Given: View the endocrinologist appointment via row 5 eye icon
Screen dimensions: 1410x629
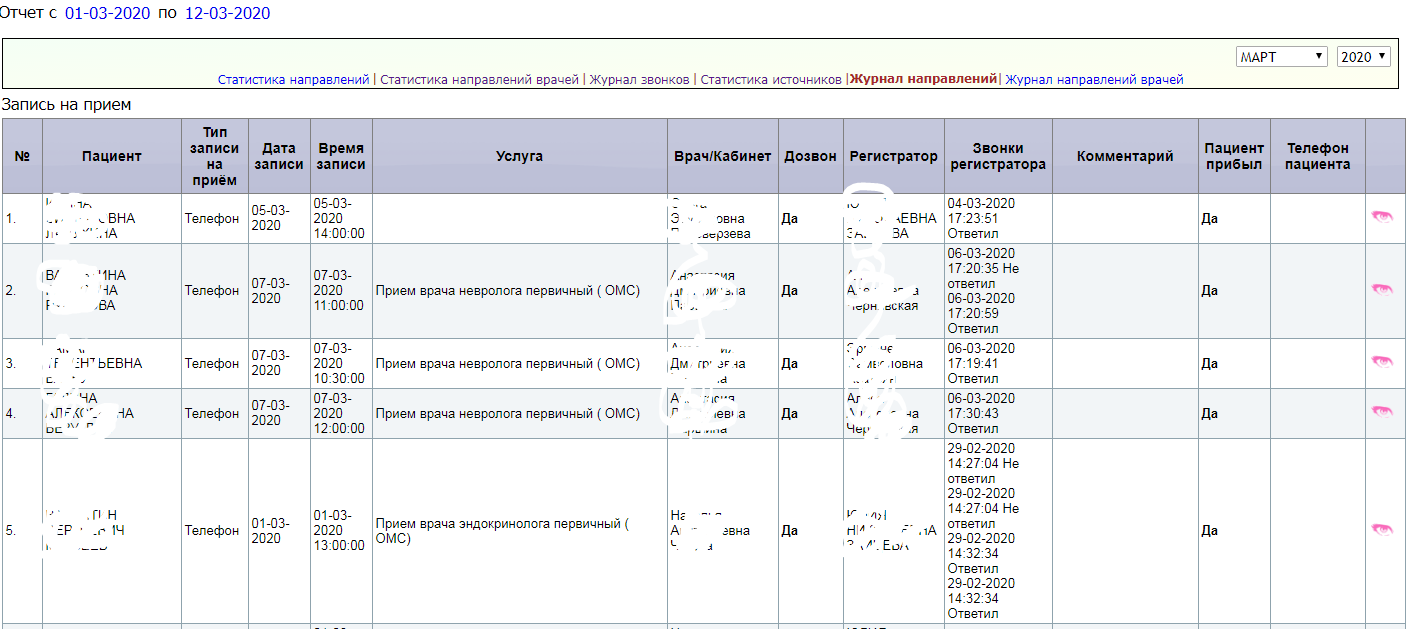Looking at the screenshot, I should pos(1381,529).
